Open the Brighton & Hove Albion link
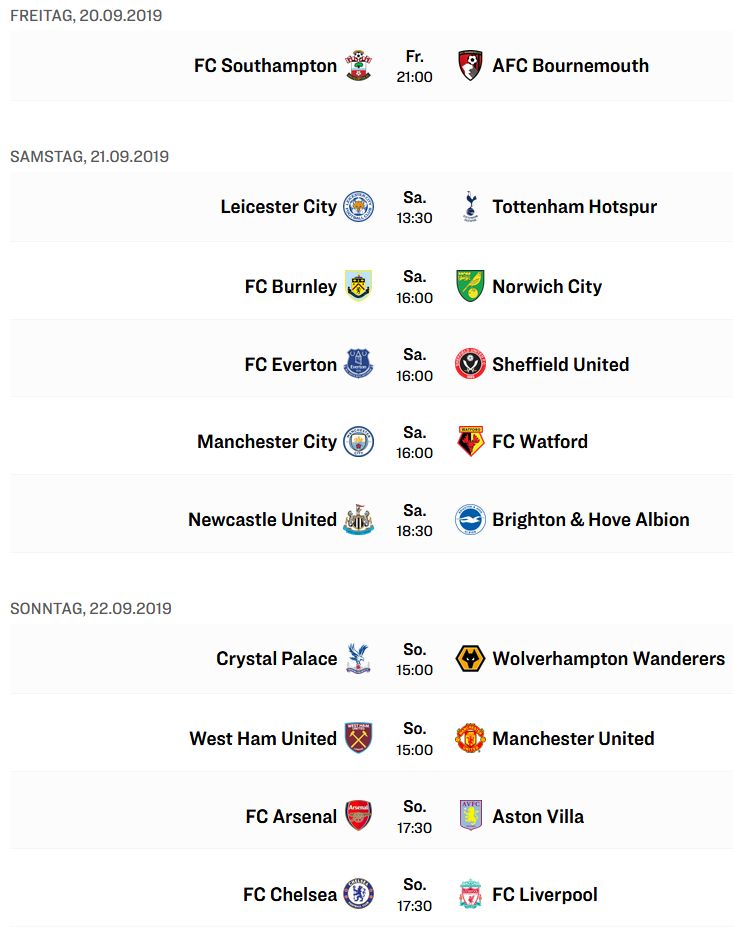This screenshot has height=927, width=733. point(591,520)
